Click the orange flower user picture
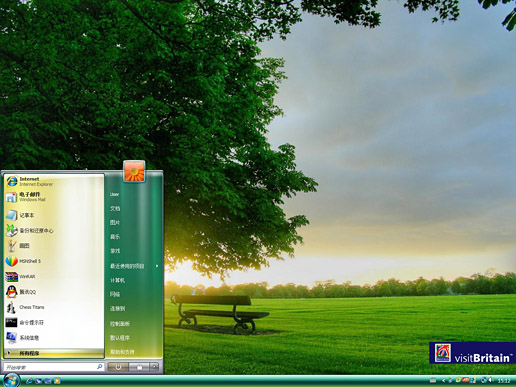The height and width of the screenshot is (387, 516). point(134,171)
